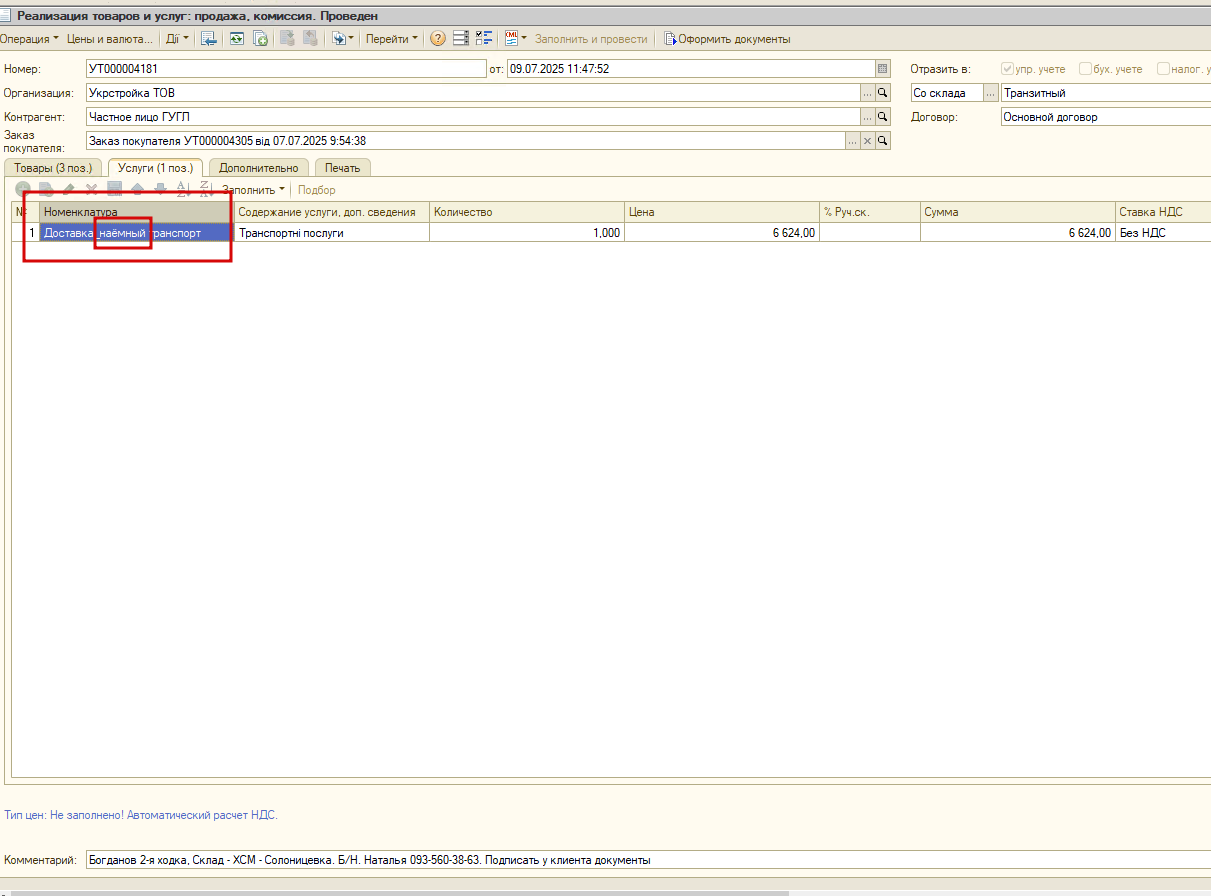The height and width of the screenshot is (896, 1211).
Task: Open the Заполнить dropdown in table toolbar
Action: point(253,189)
